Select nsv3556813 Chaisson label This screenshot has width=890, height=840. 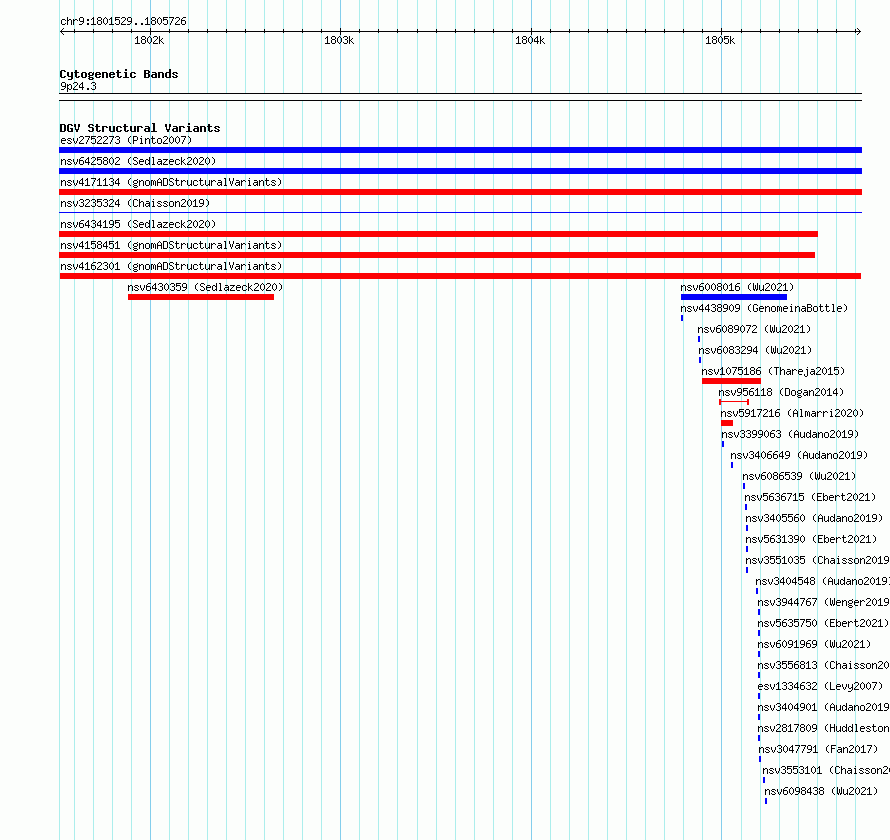tap(824, 665)
